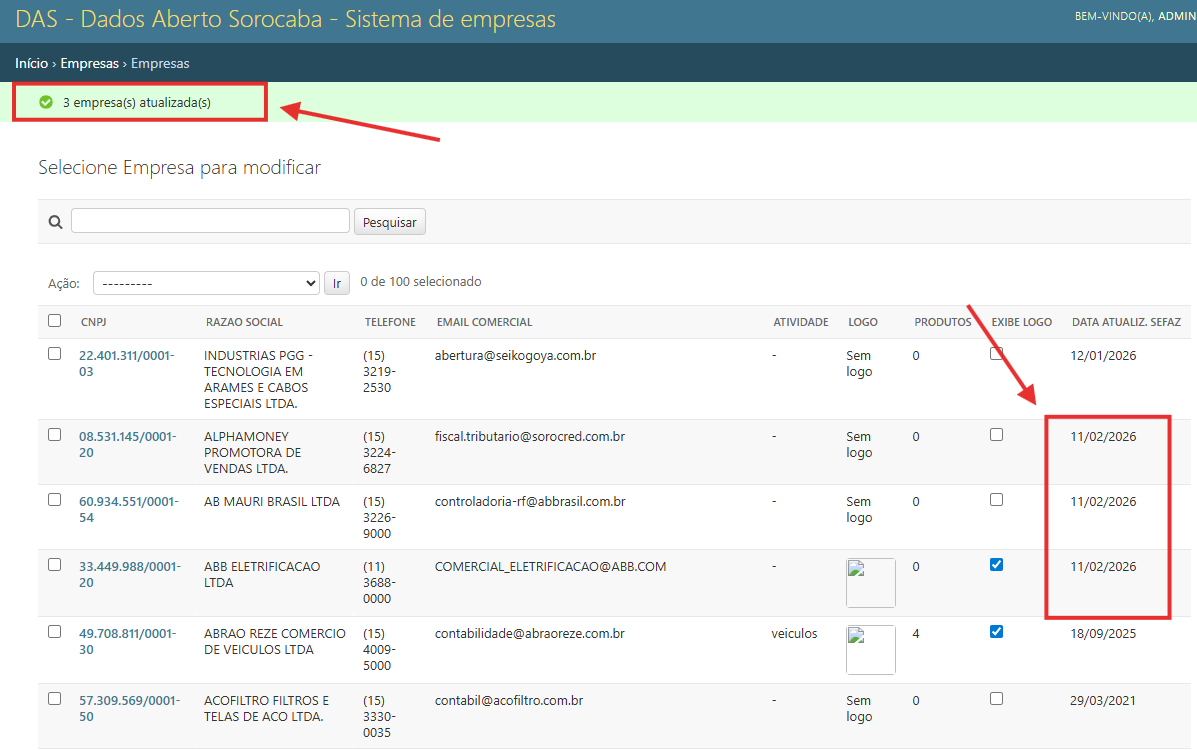Select the Acofiltro Filtros row checkbox
The width and height of the screenshot is (1197, 750).
(x=54, y=699)
